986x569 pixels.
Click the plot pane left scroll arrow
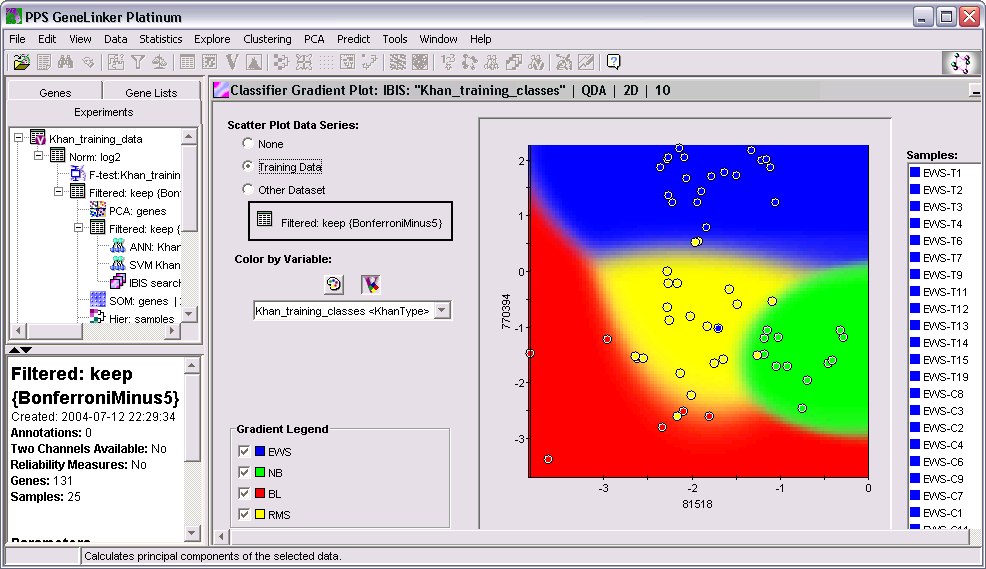click(221, 536)
